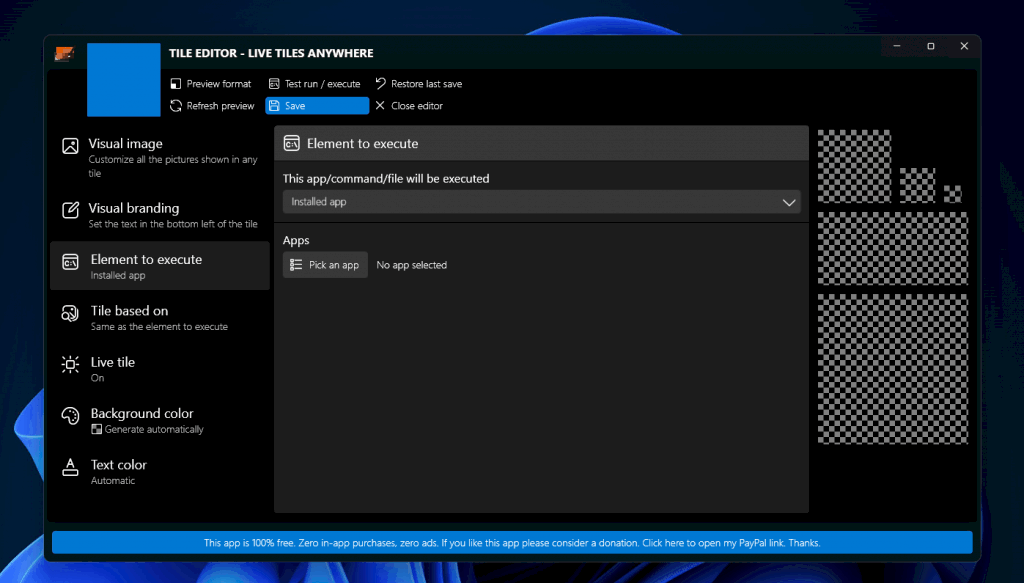Viewport: 1024px width, 583px height.
Task: Click the blue tile color preview
Action: click(x=123, y=80)
